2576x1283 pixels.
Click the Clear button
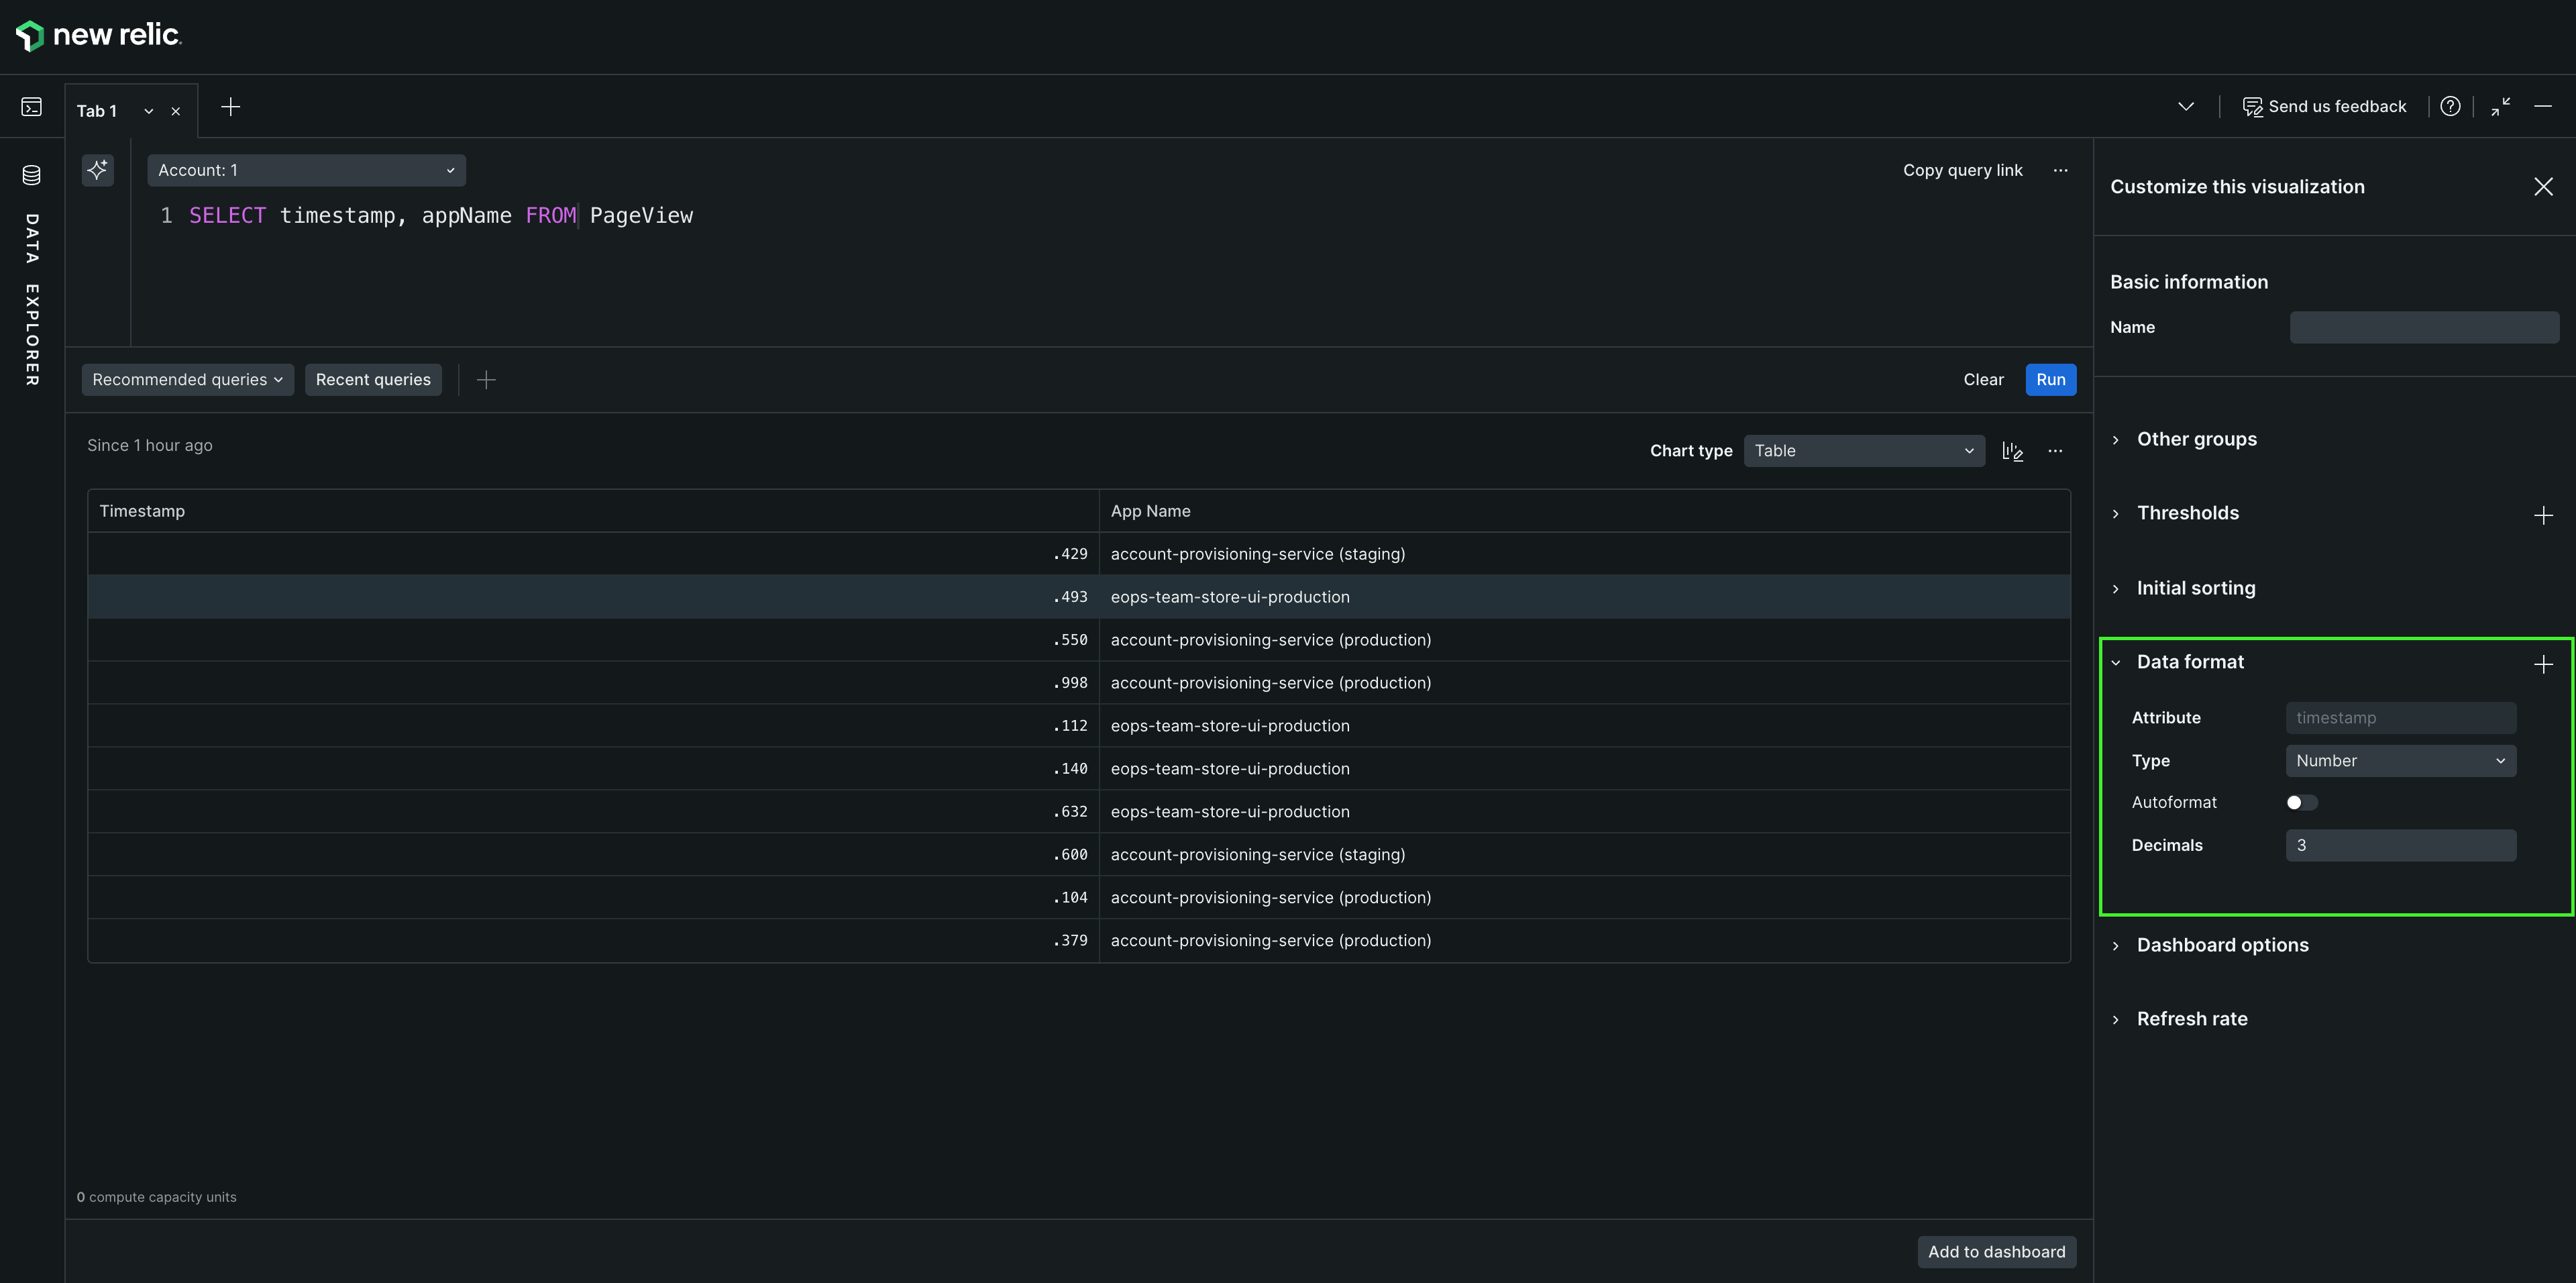1983,379
